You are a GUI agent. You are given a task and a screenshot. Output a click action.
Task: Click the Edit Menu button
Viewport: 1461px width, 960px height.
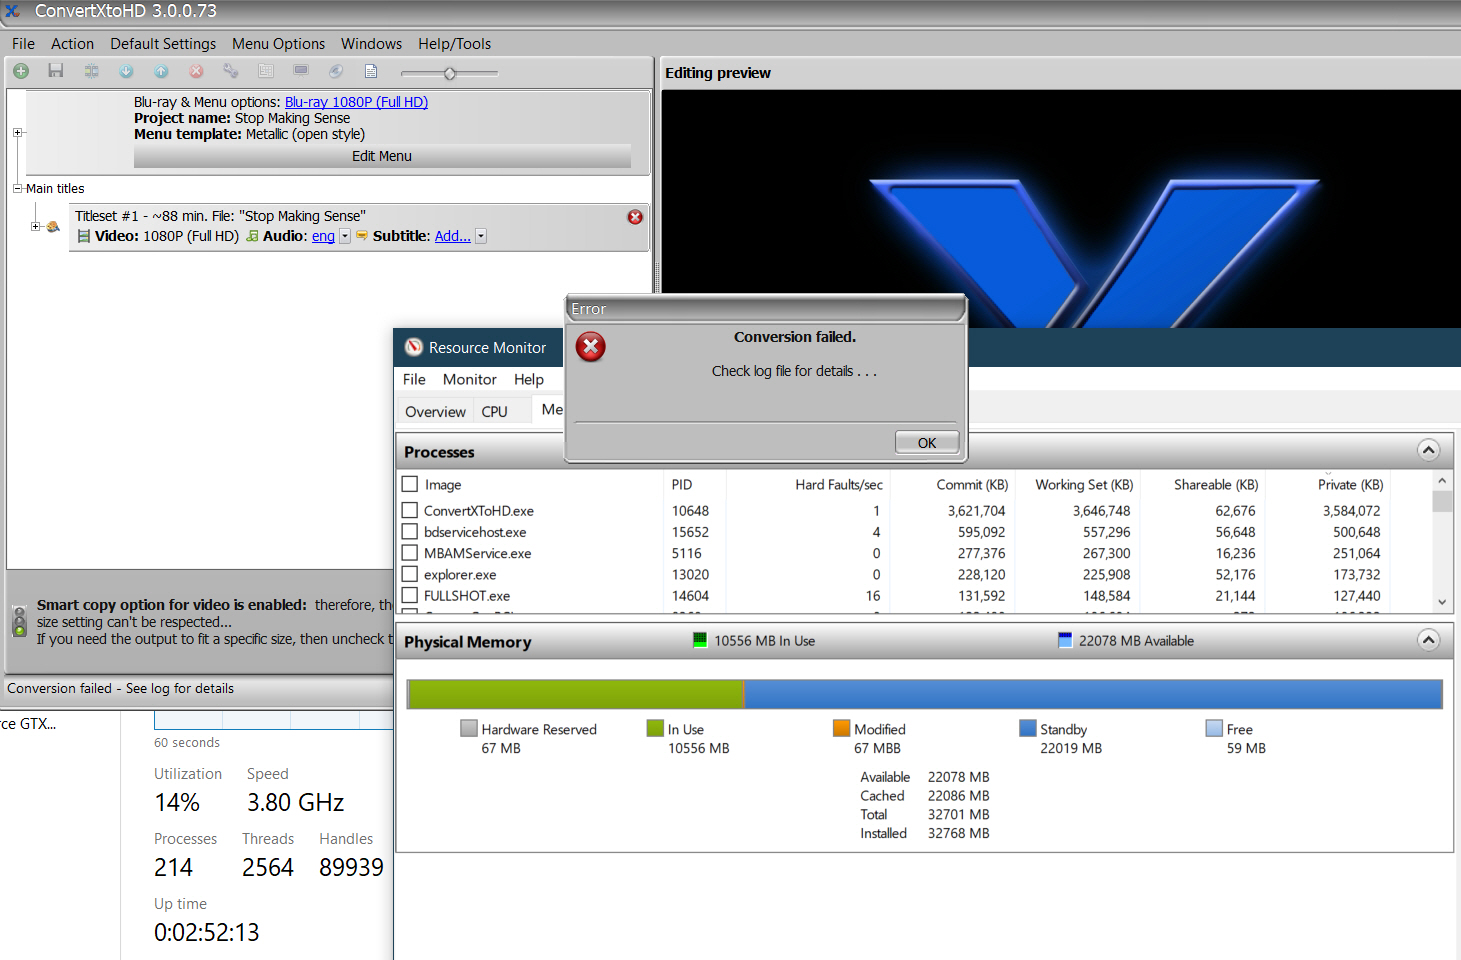click(382, 156)
